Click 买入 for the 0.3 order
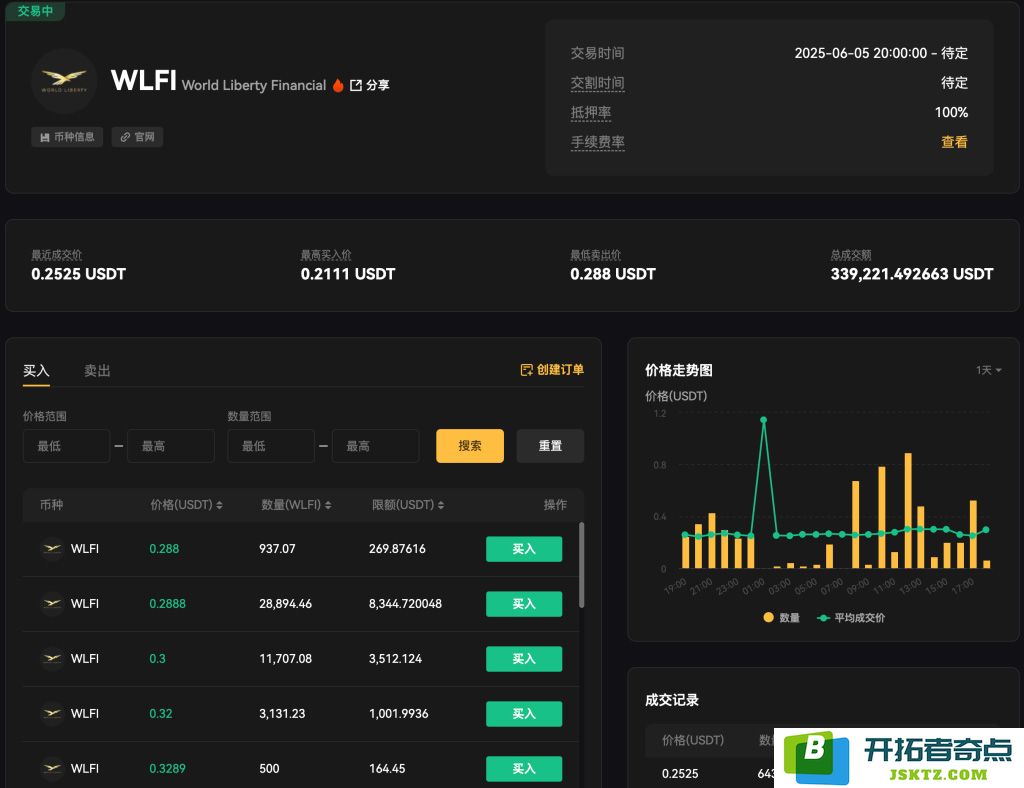 click(524, 659)
